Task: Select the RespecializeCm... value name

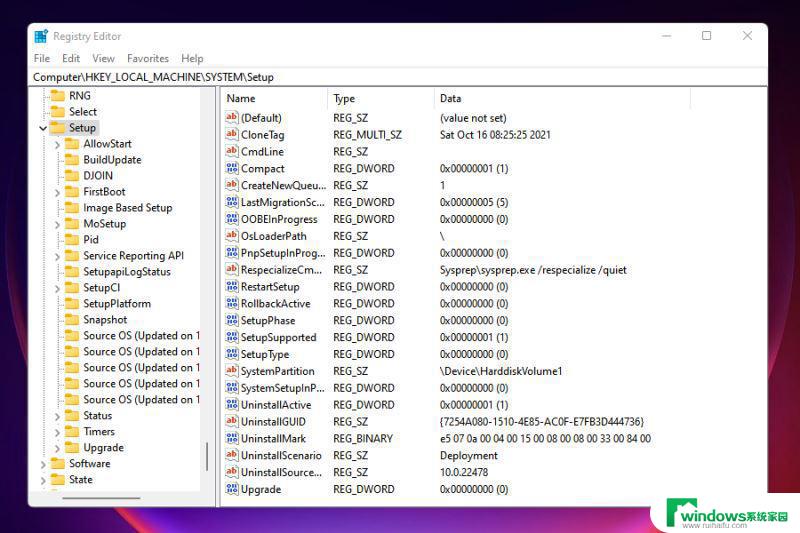Action: (x=282, y=270)
